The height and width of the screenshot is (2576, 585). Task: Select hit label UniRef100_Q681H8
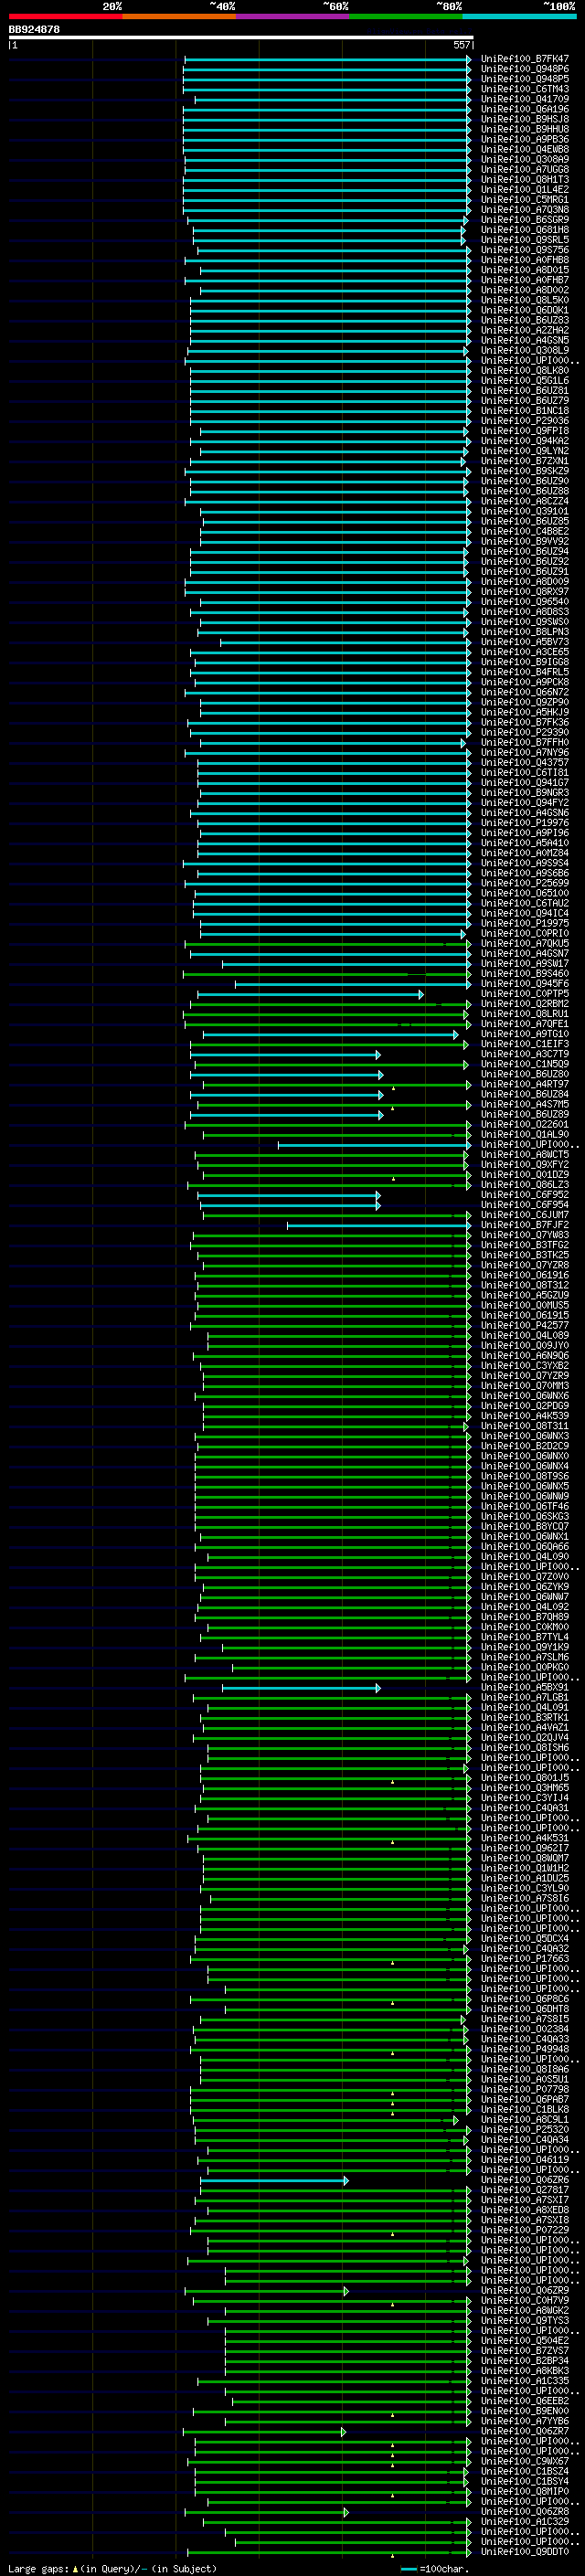524,230
